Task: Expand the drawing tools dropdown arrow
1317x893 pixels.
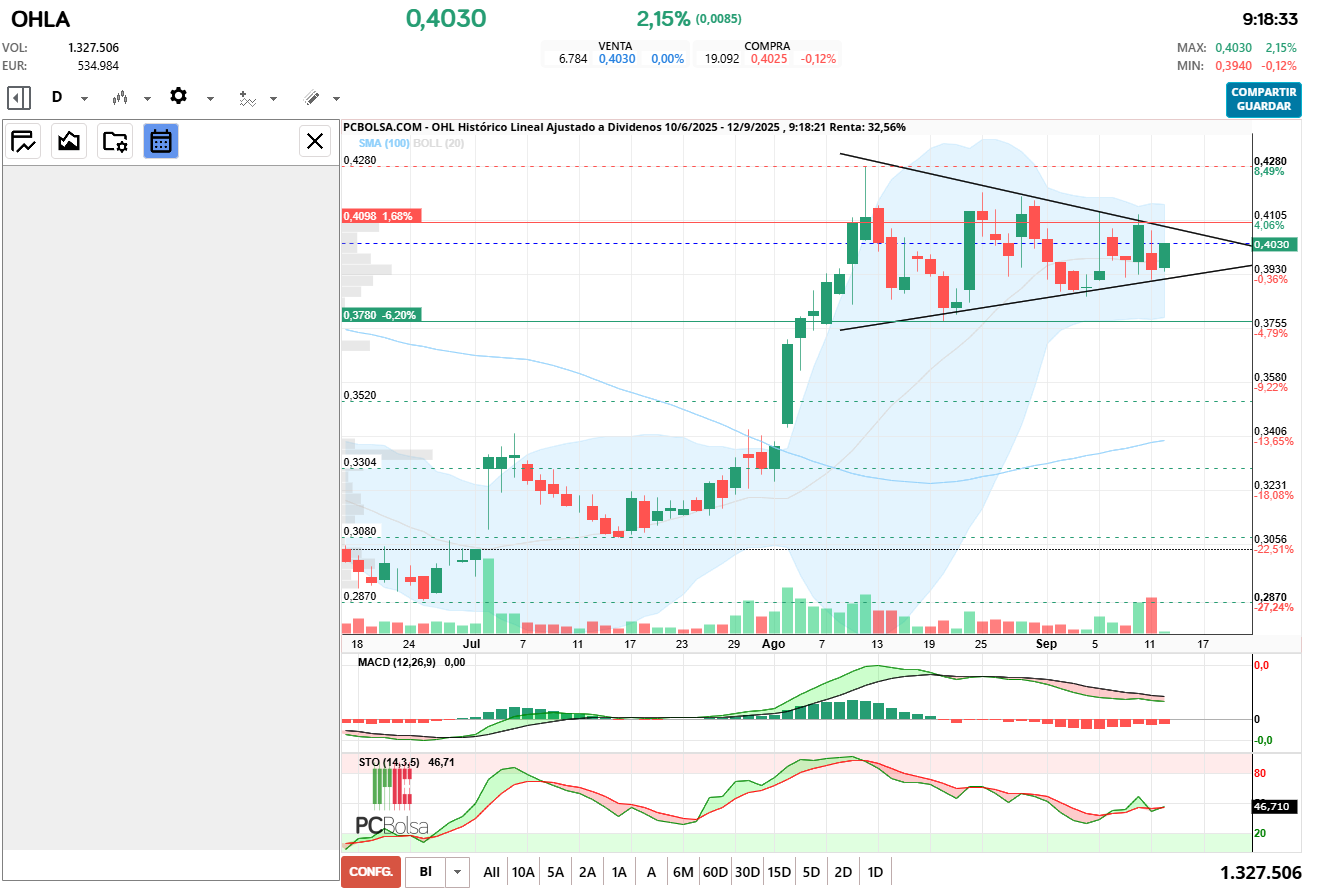Action: [336, 99]
